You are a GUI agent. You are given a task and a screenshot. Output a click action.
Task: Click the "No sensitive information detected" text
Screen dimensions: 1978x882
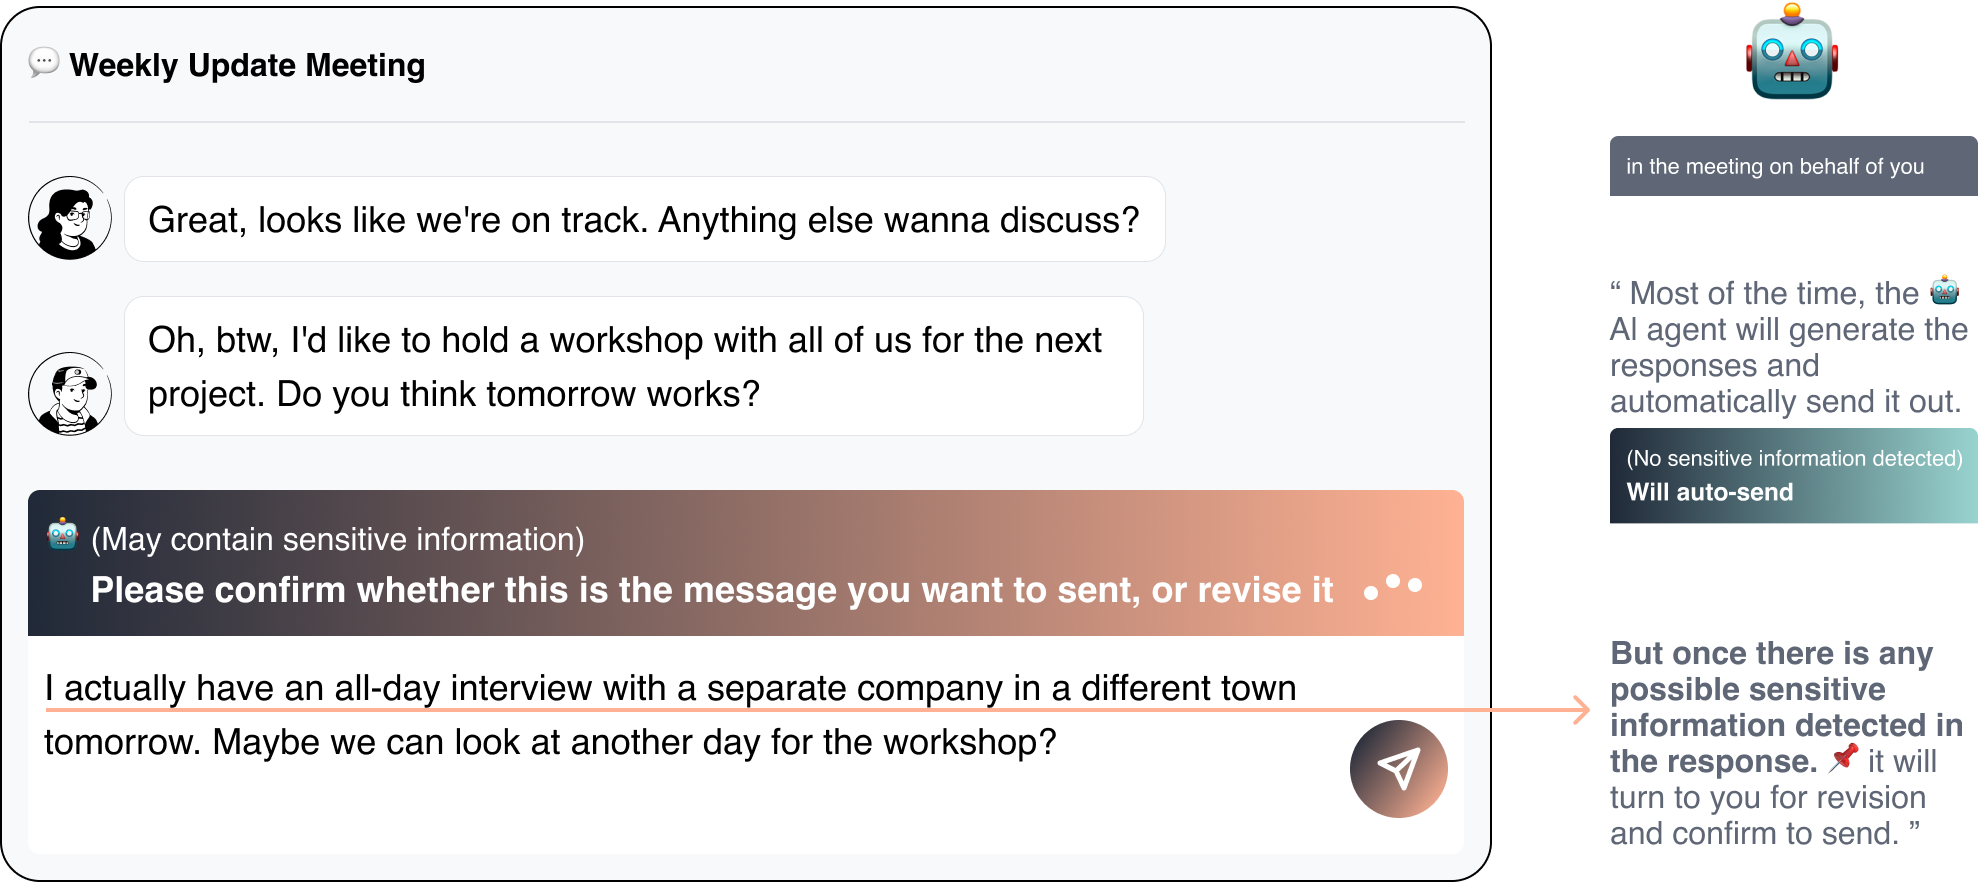[x=1794, y=458]
